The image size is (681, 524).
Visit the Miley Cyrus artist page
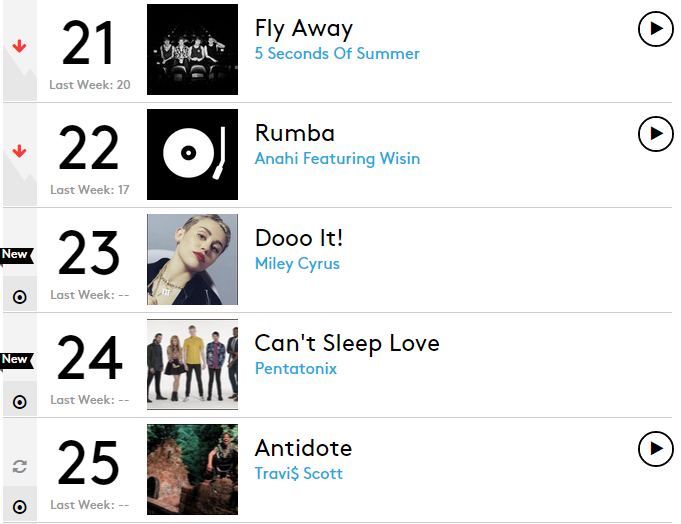297,264
